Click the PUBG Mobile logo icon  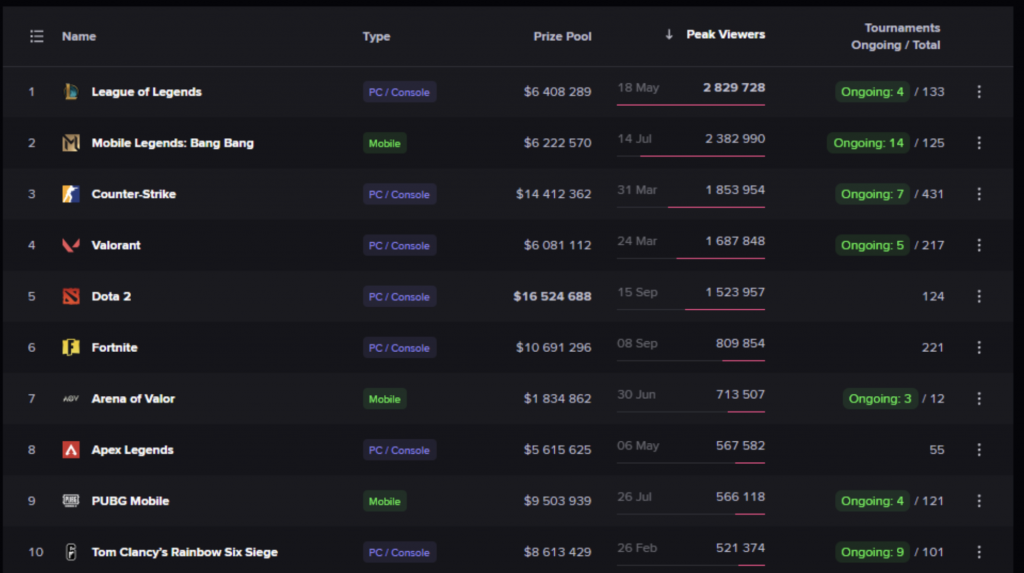point(71,500)
